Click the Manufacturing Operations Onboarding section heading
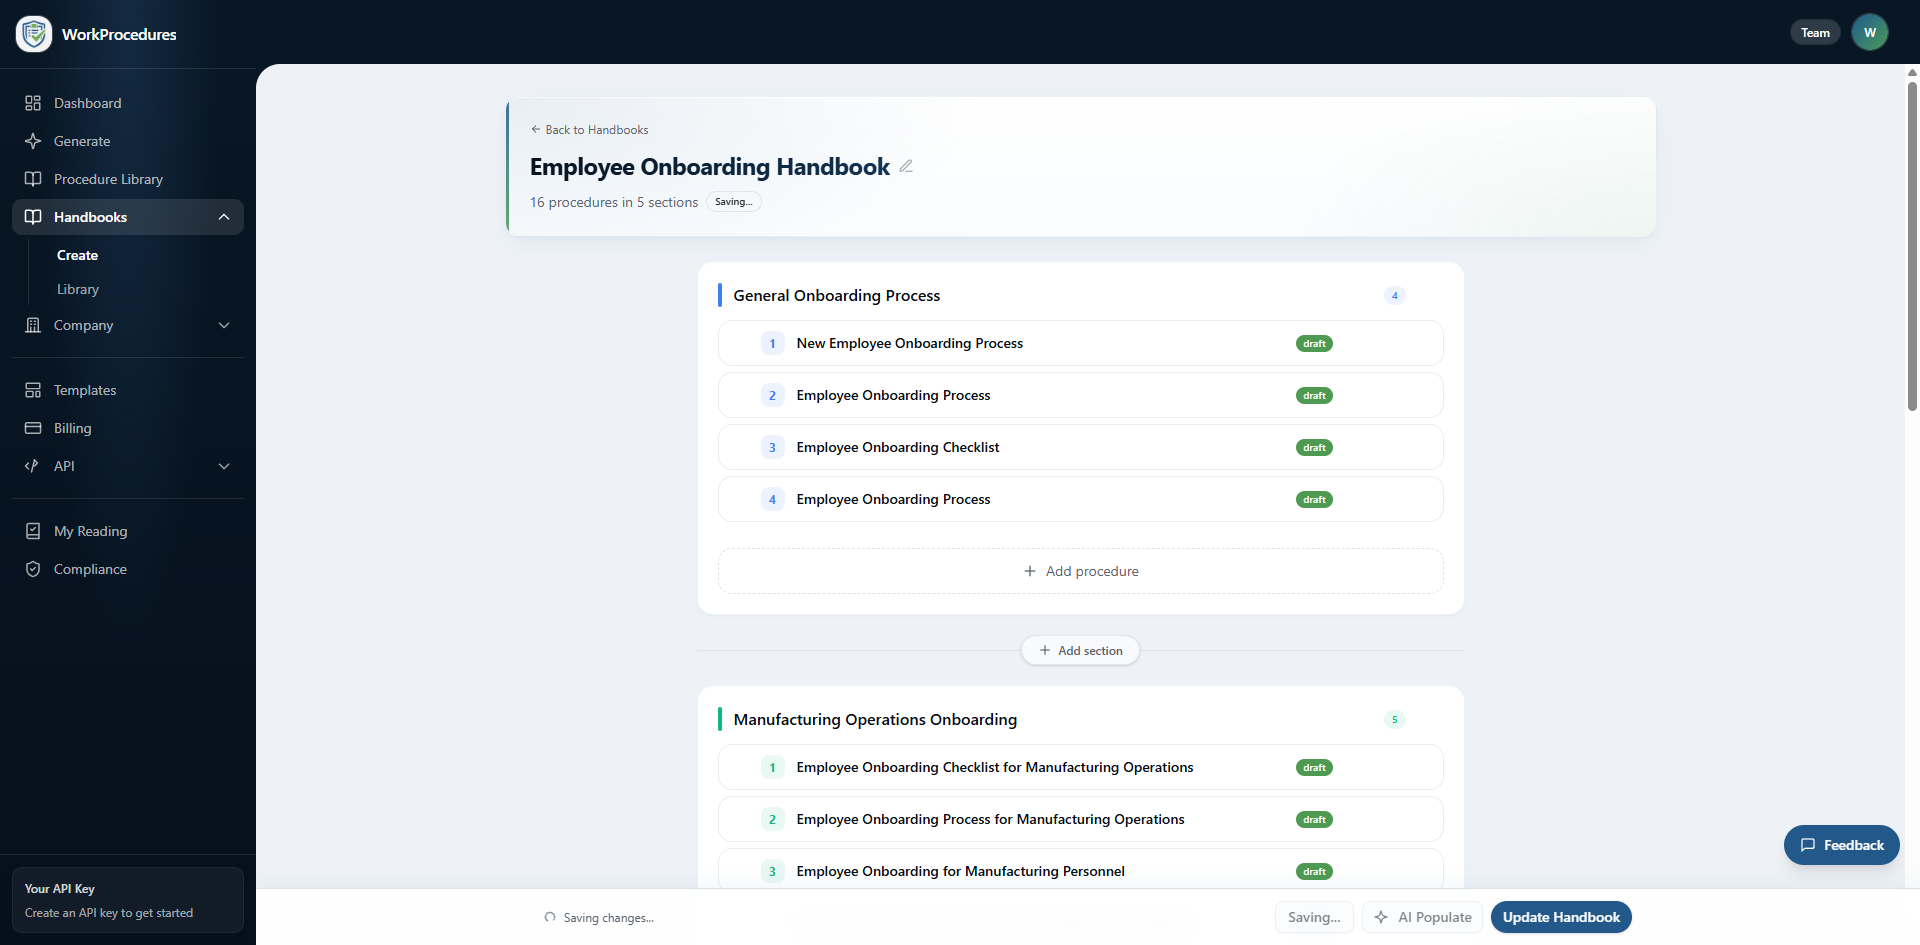This screenshot has width=1920, height=945. coord(875,719)
